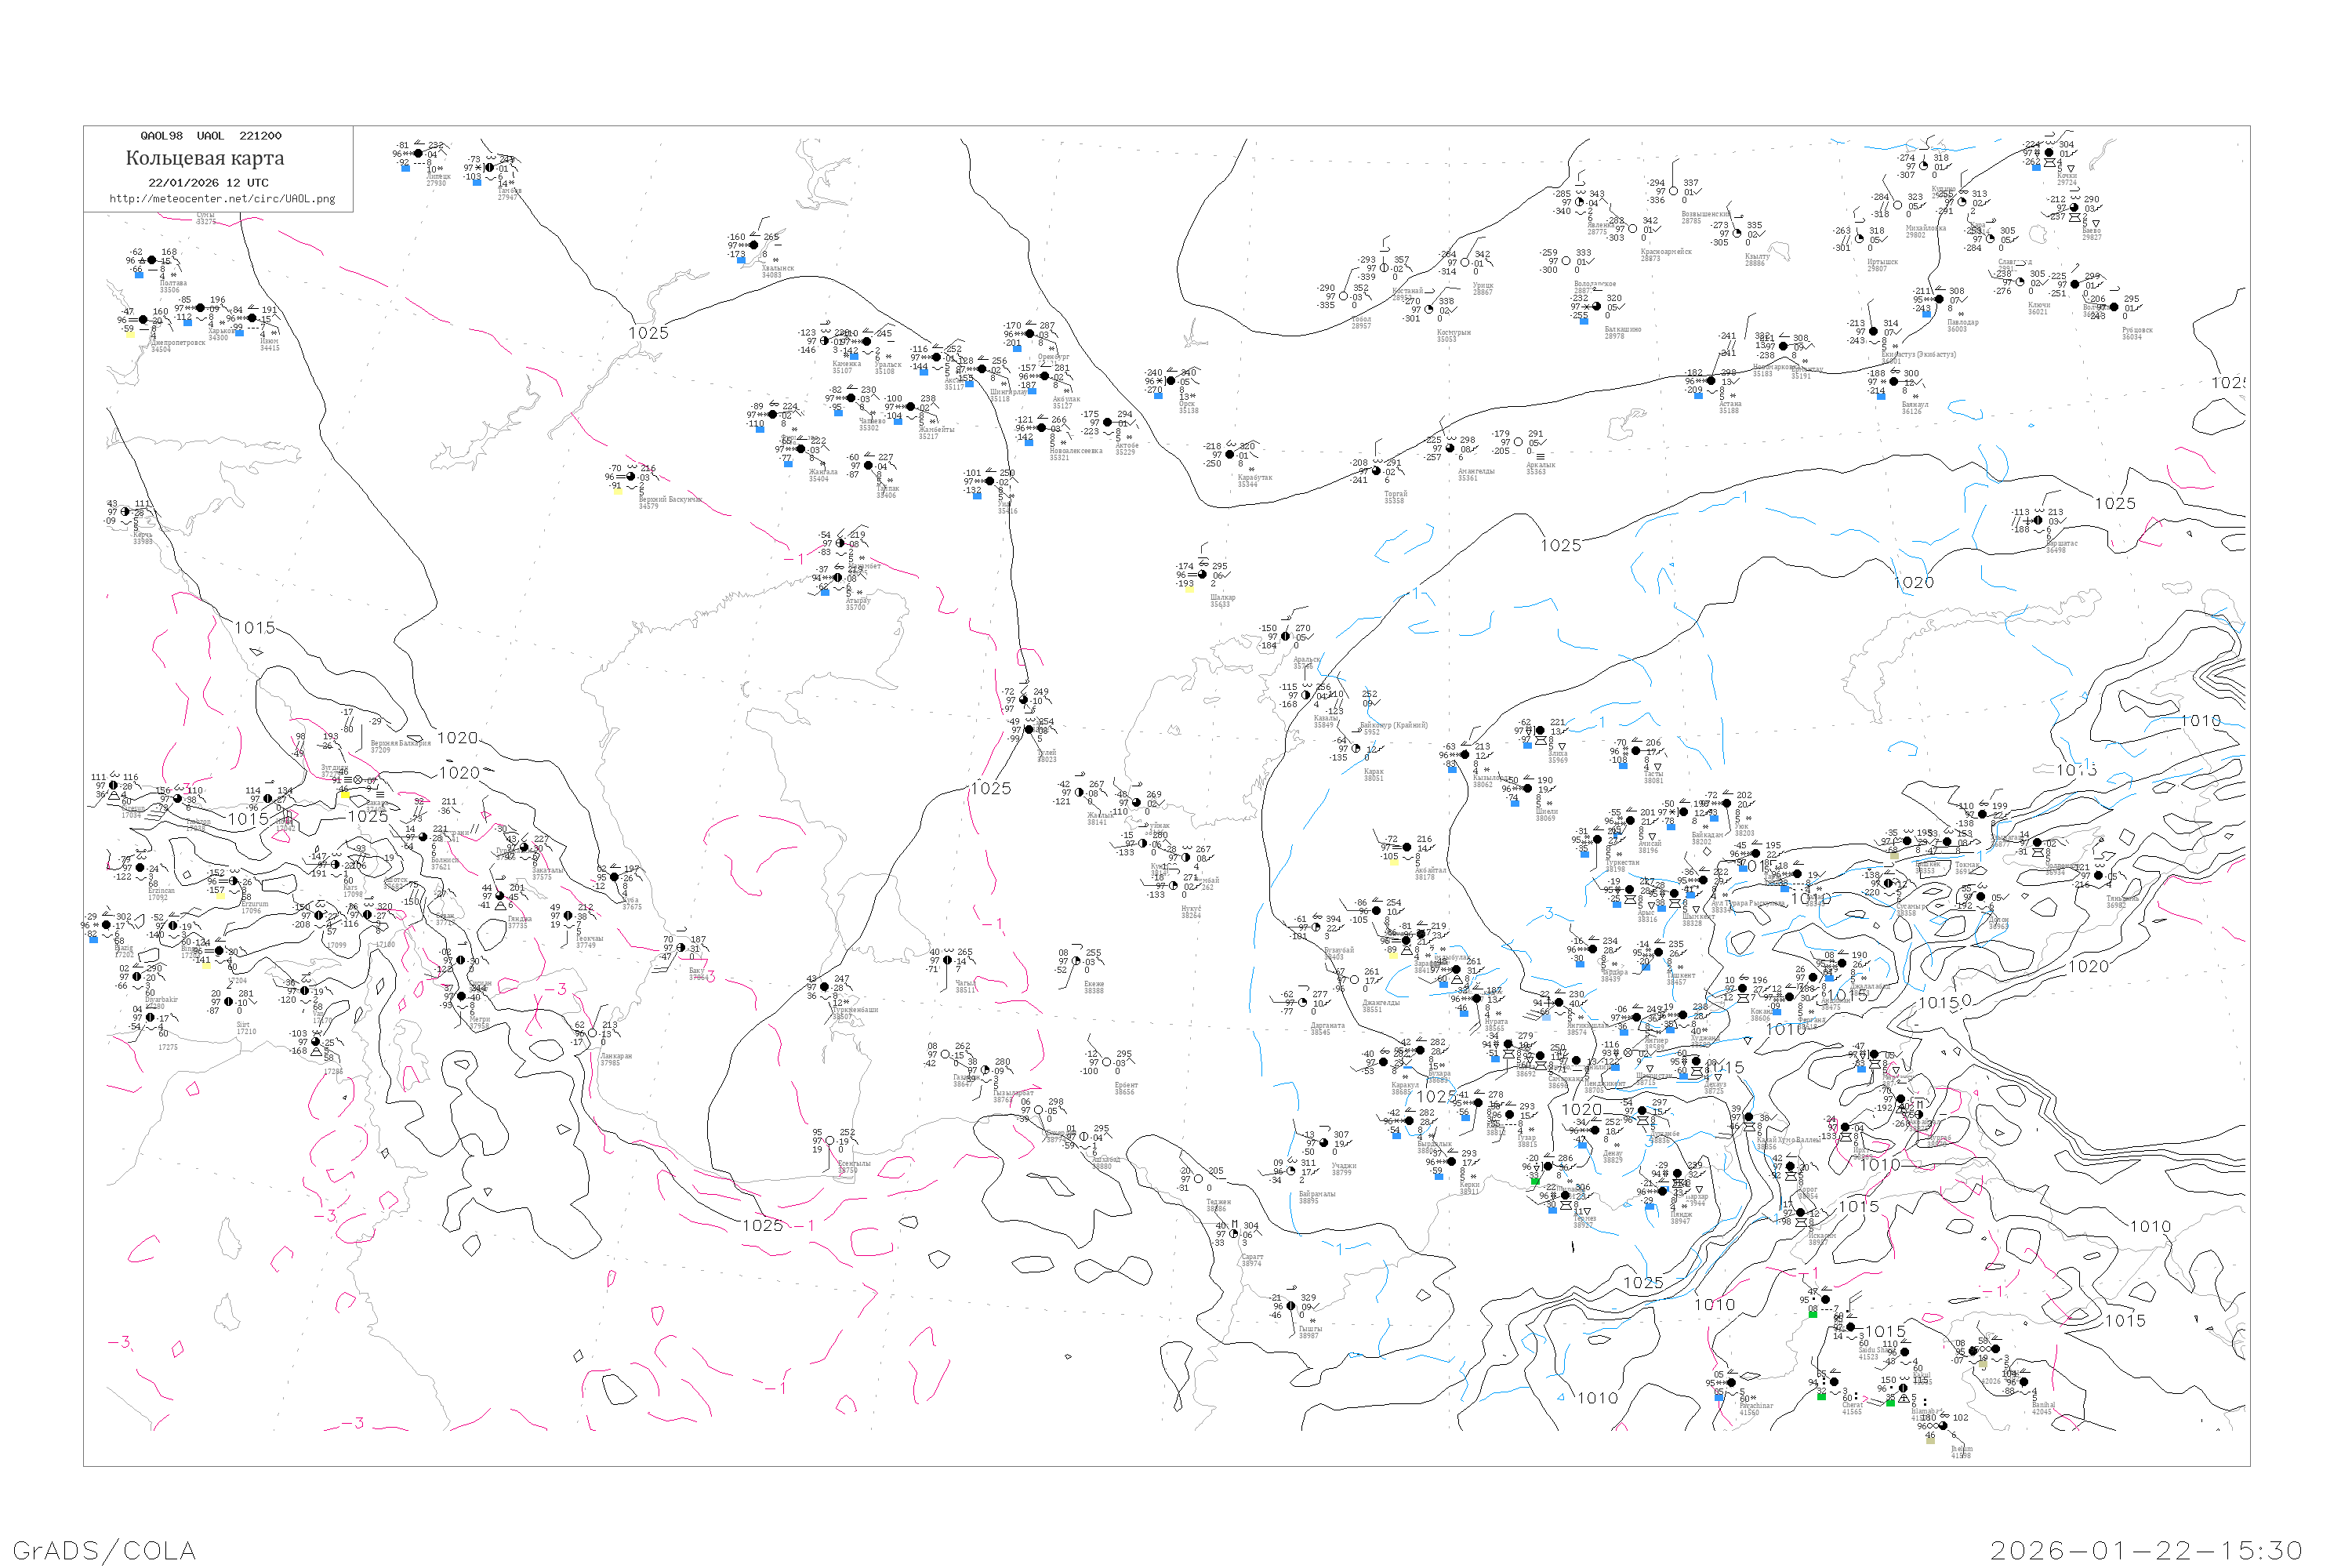Click the Jhelum station circle symbol
This screenshot has width=2352, height=1568.
click(x=1943, y=1426)
